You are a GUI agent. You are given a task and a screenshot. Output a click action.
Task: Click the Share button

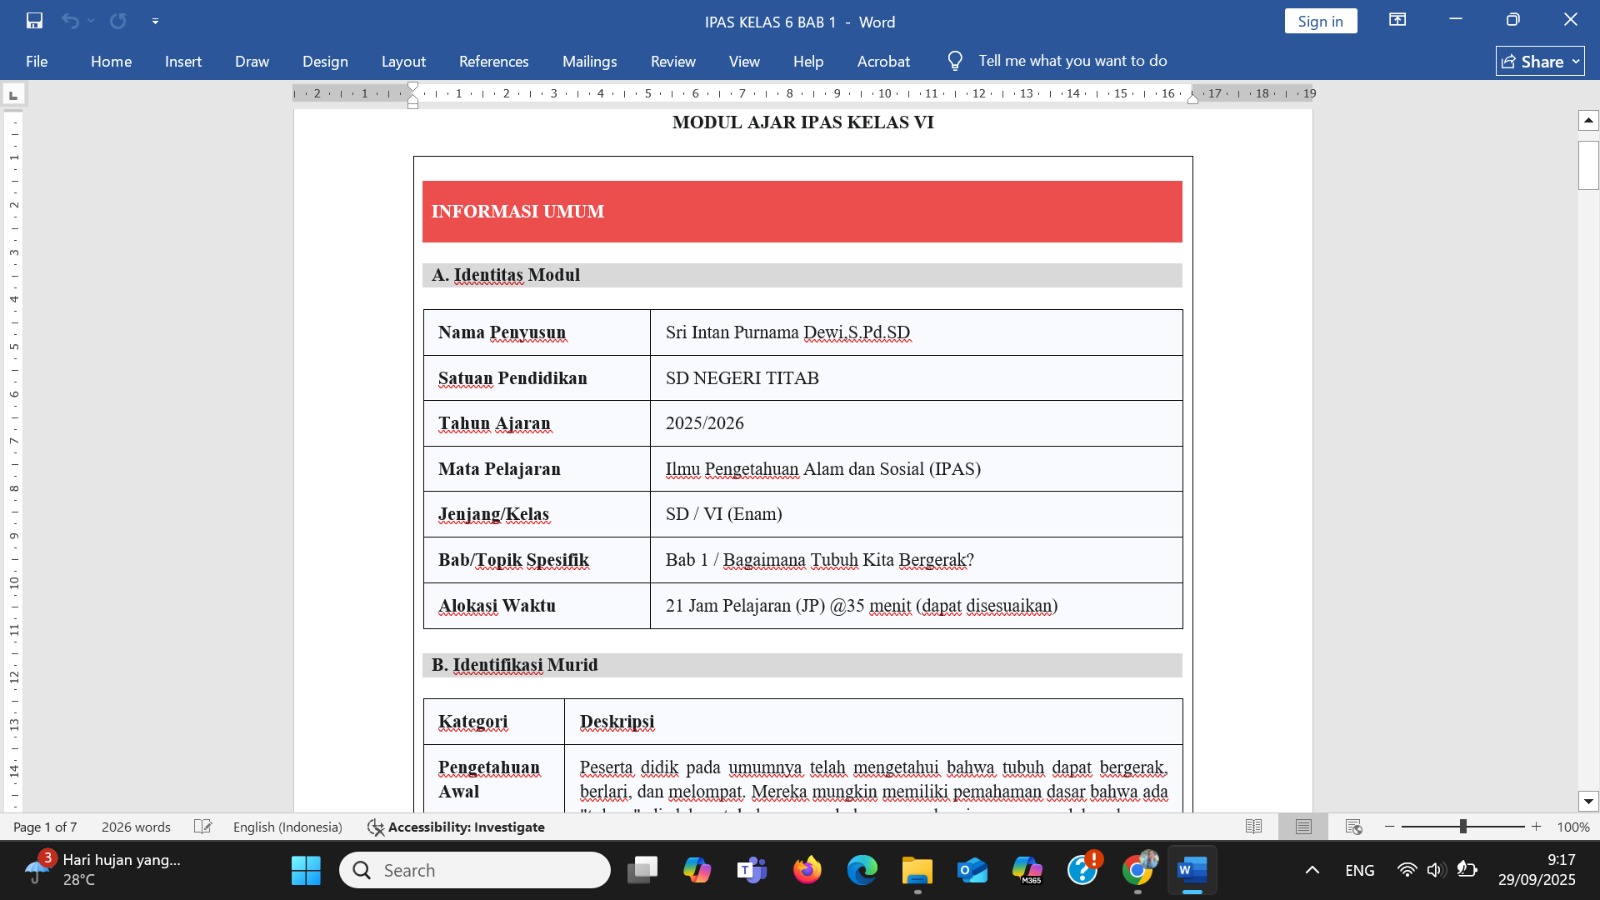click(1539, 61)
